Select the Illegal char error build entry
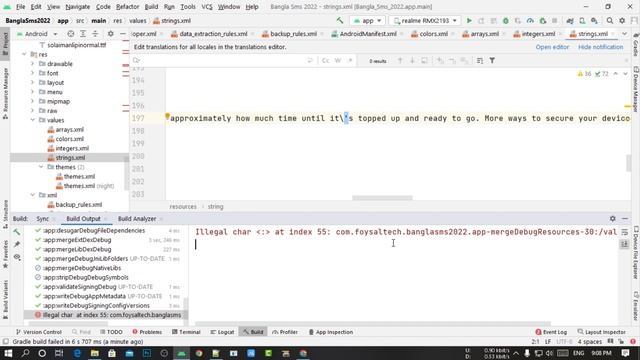 [106, 315]
